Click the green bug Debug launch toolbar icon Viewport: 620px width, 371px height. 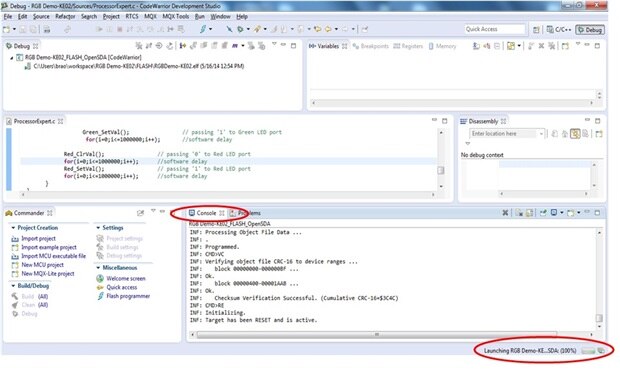240,29
